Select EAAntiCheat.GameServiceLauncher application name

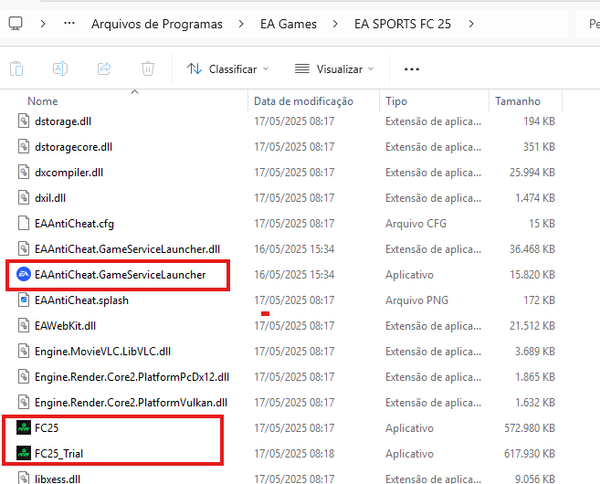pyautogui.click(x=120, y=275)
